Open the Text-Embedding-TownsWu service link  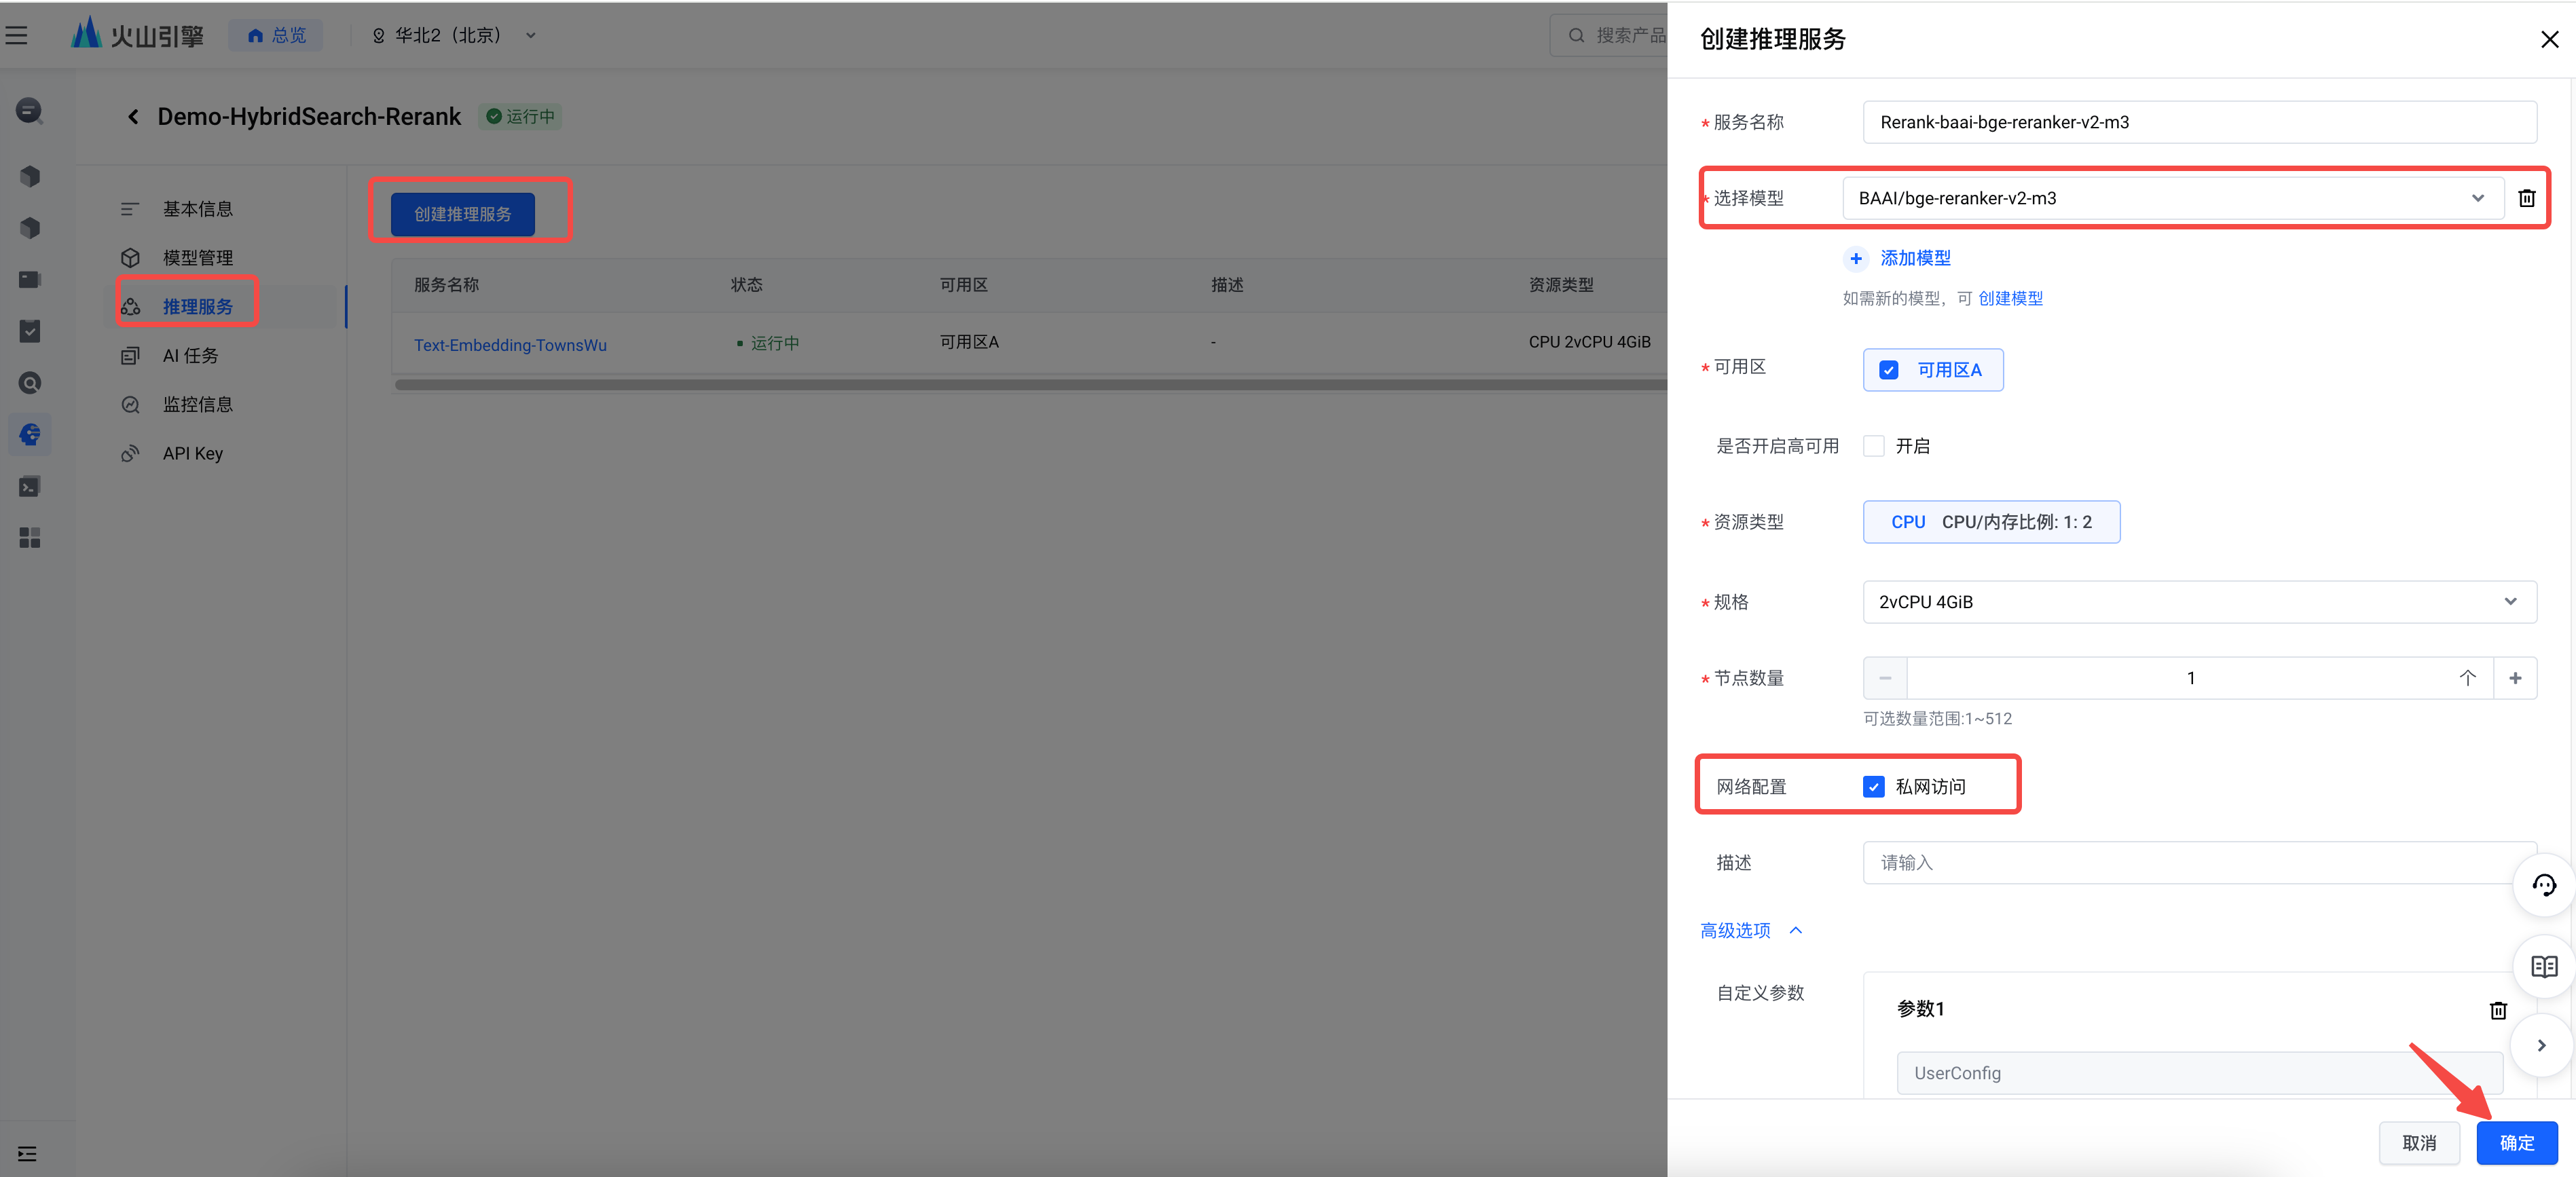pos(510,345)
